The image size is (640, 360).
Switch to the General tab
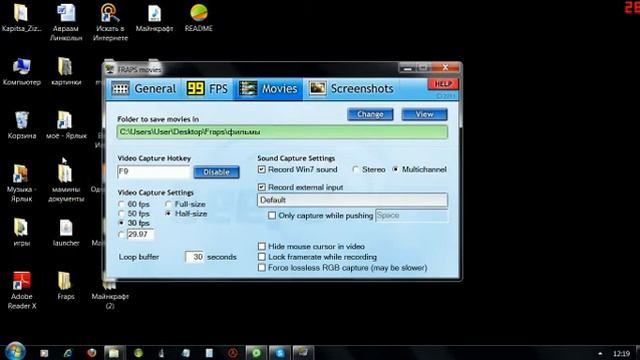click(143, 89)
